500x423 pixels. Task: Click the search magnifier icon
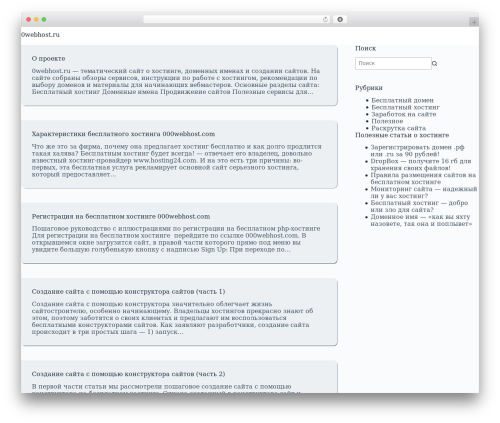(434, 63)
